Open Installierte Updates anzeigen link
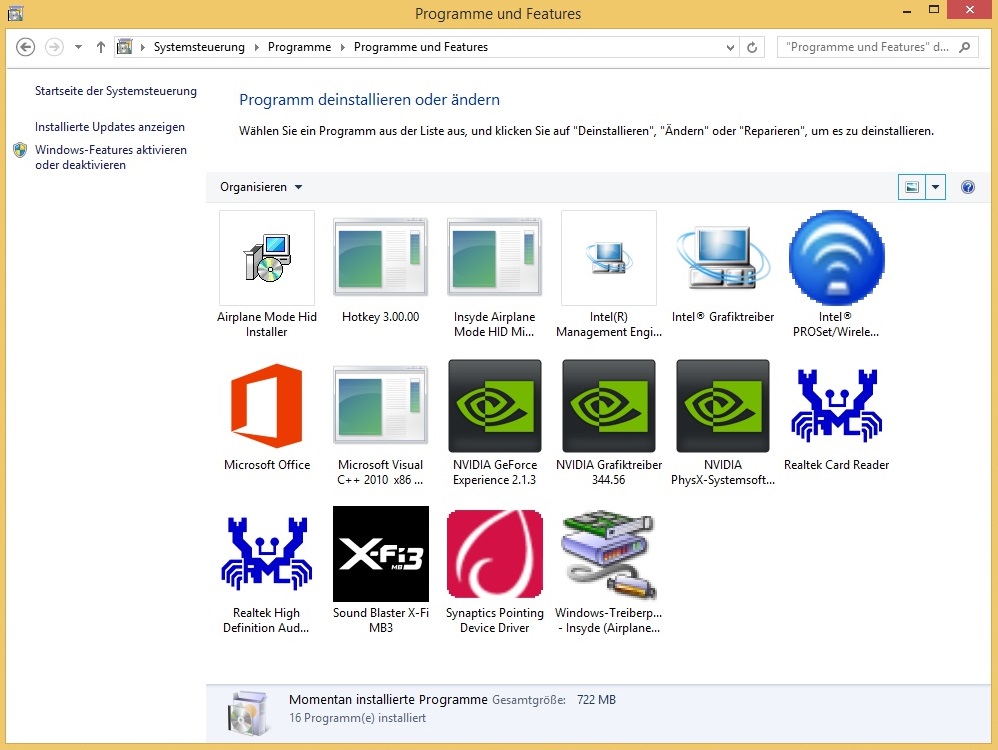This screenshot has width=998, height=750. pyautogui.click(x=110, y=127)
